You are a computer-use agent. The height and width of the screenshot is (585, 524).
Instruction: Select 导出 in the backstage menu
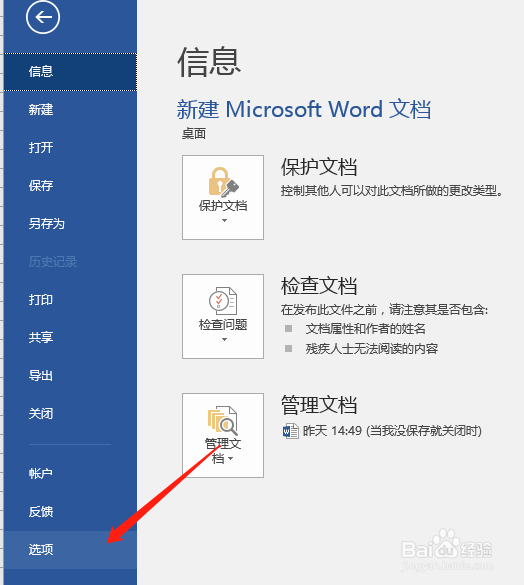70,376
